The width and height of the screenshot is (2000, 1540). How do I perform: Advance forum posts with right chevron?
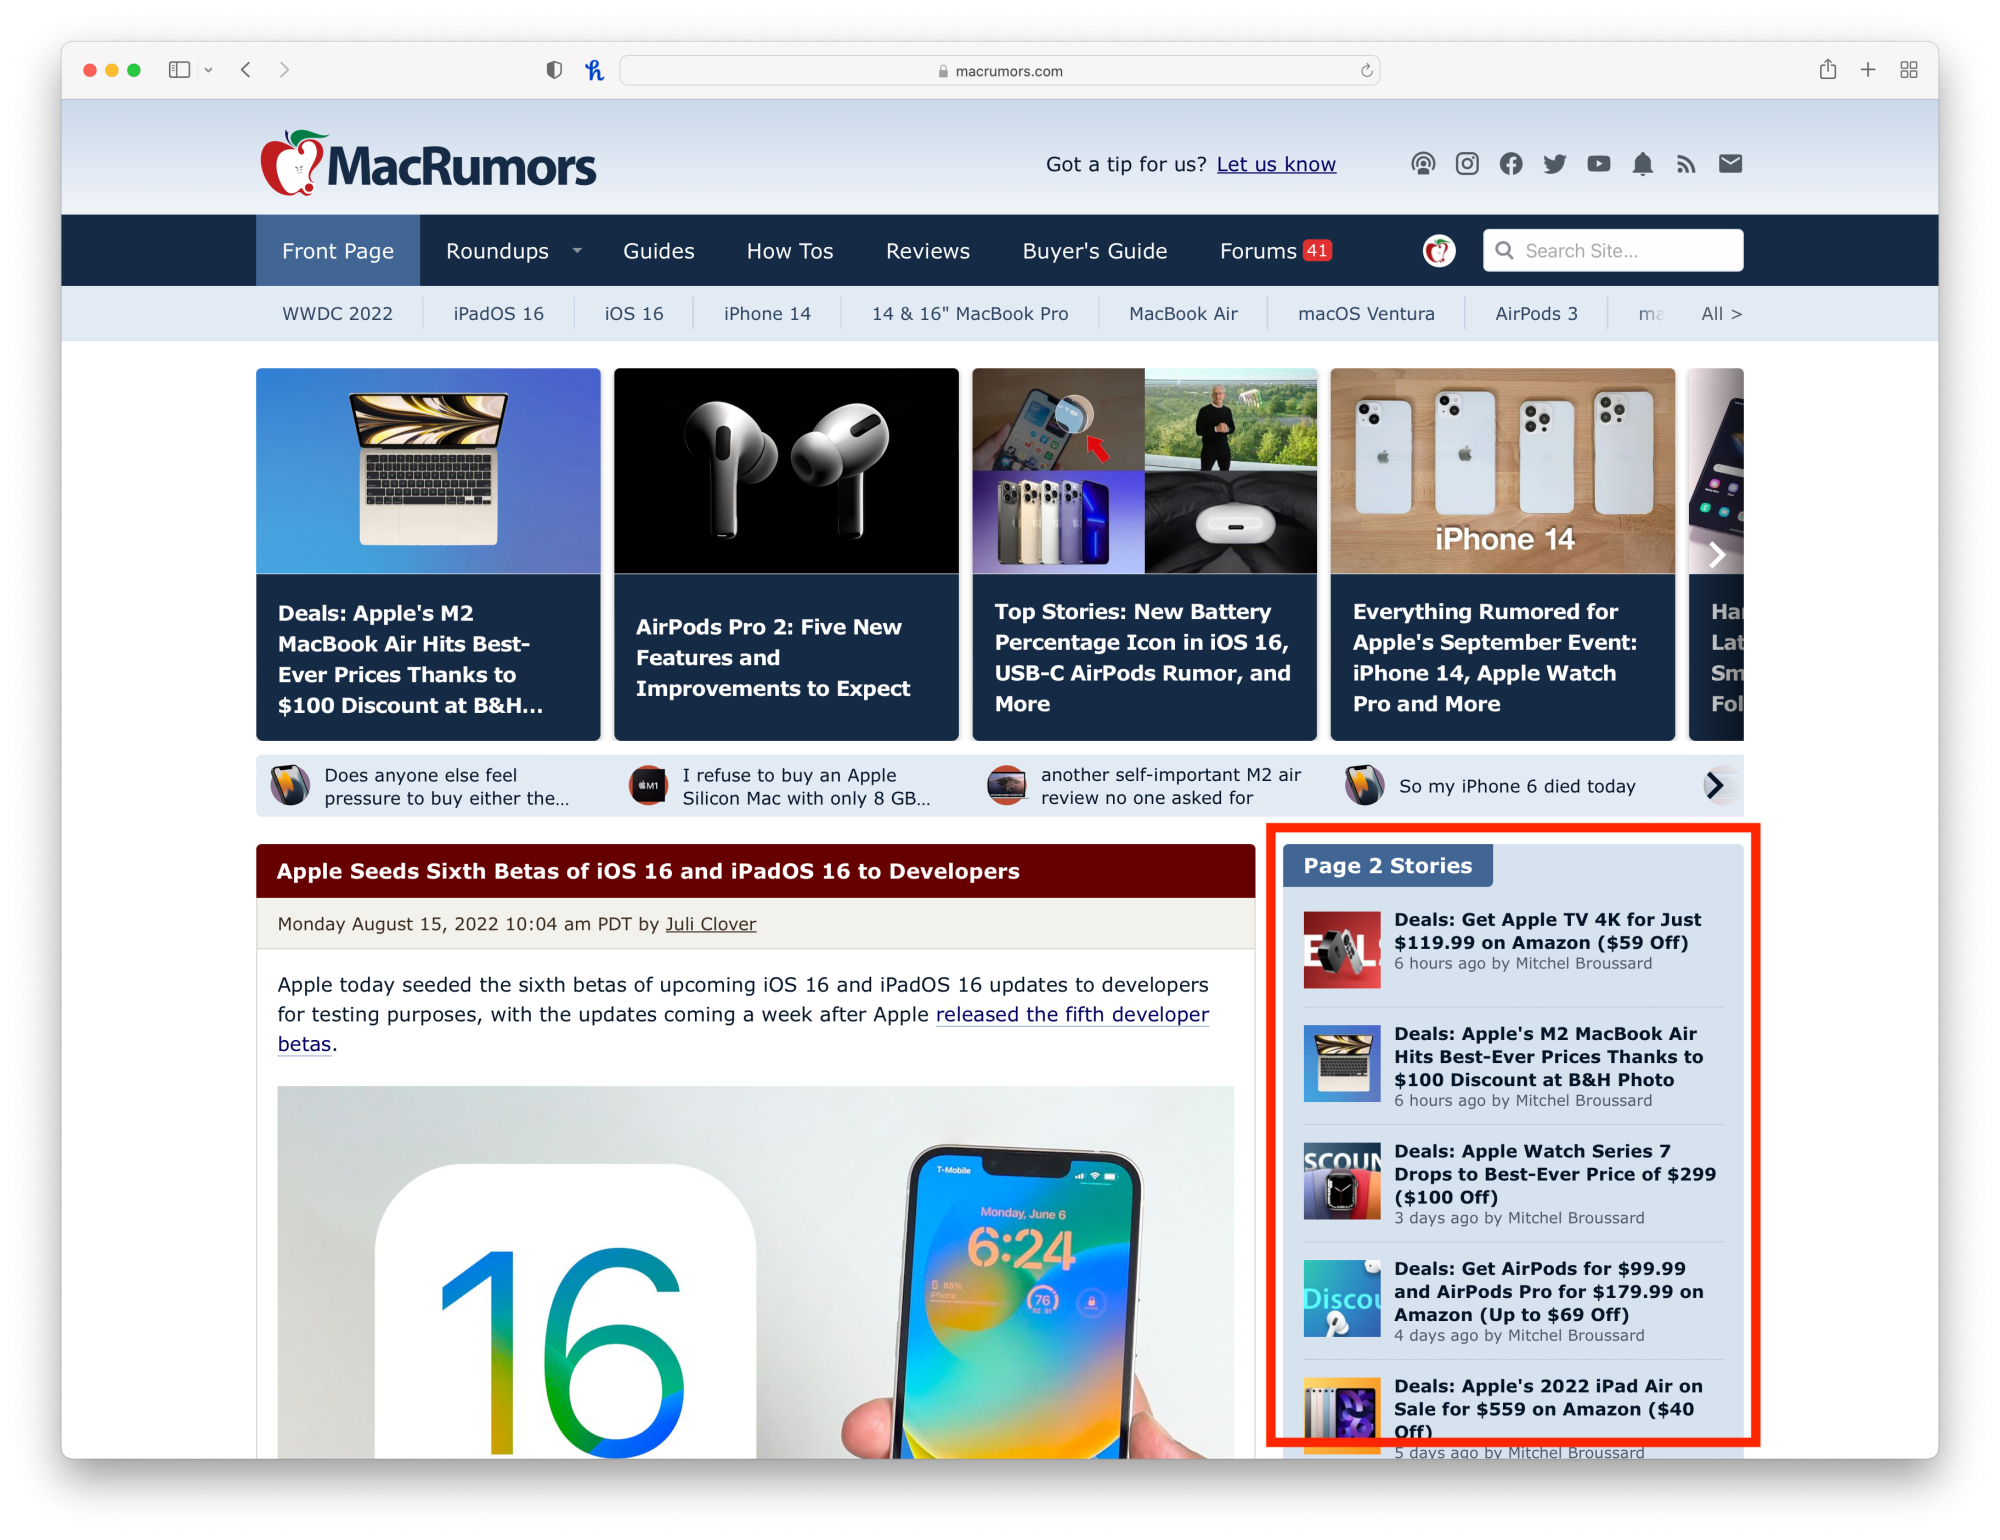coord(1715,786)
